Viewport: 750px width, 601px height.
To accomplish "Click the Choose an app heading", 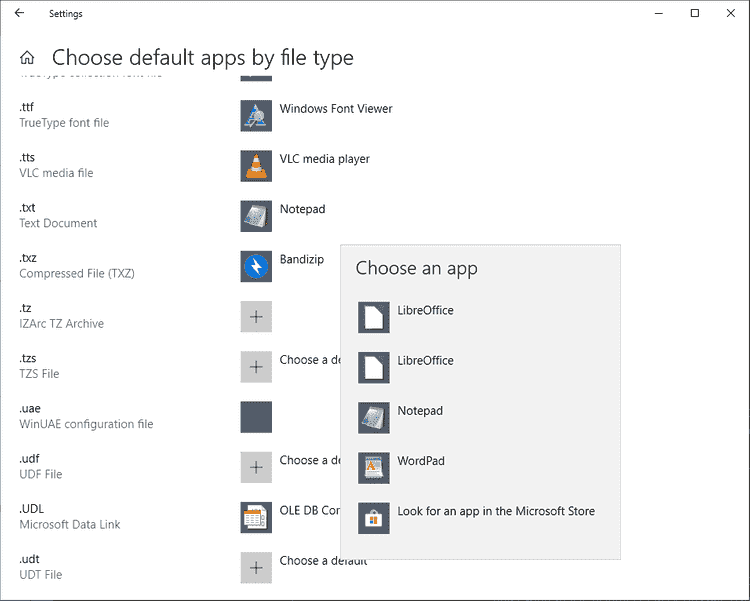I will (x=416, y=268).
